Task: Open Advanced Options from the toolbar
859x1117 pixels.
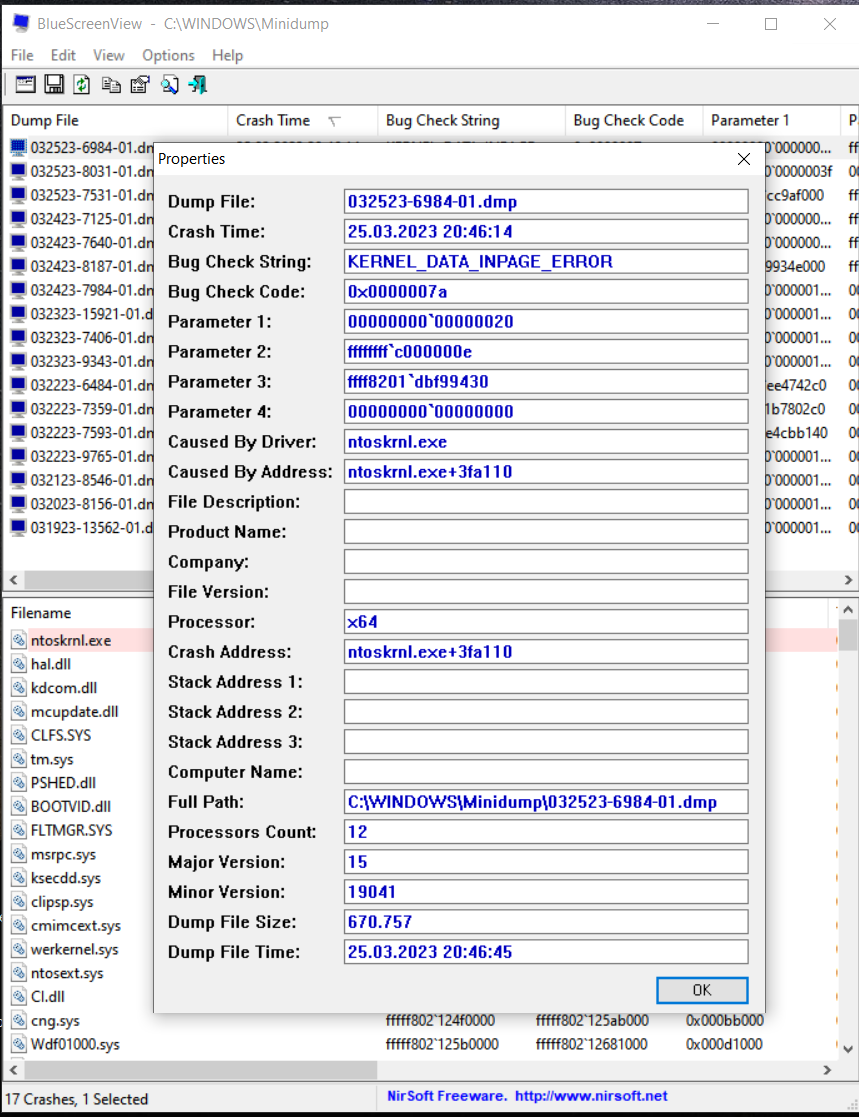Action: [x=25, y=85]
